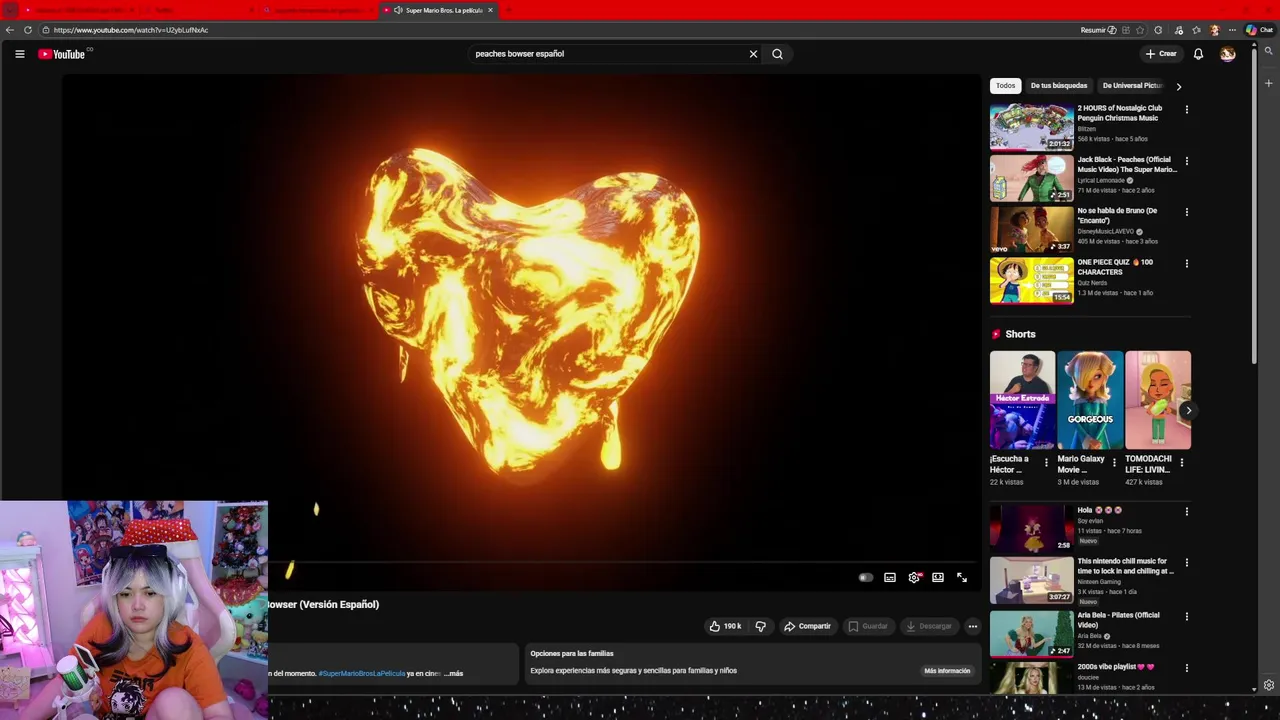Open the 2 HOURS of Nostalgic Club Penguin thumbnail

pyautogui.click(x=1032, y=126)
